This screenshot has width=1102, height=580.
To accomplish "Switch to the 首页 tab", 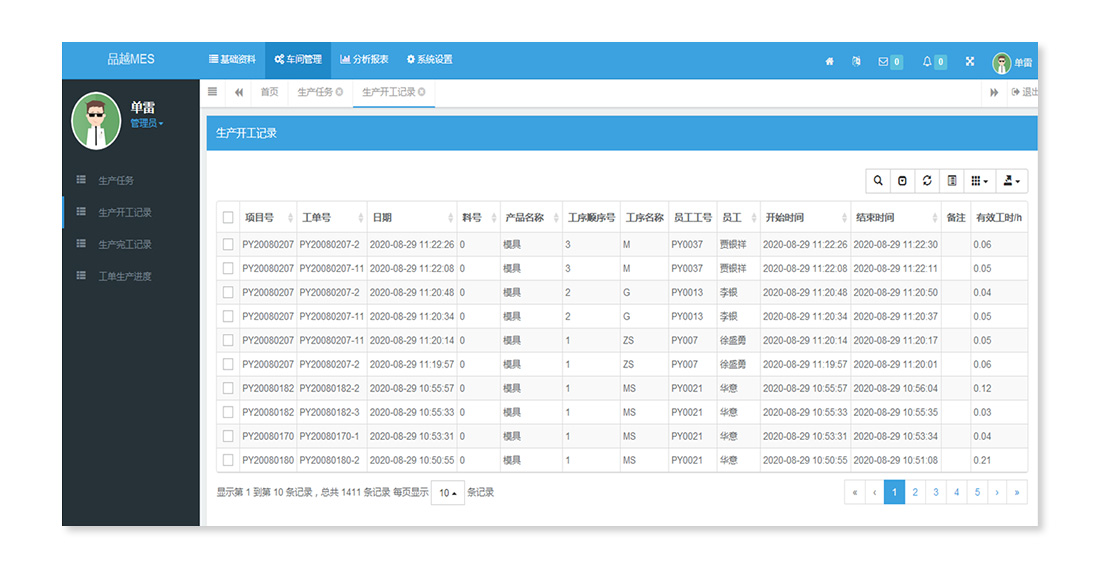I will click(269, 92).
